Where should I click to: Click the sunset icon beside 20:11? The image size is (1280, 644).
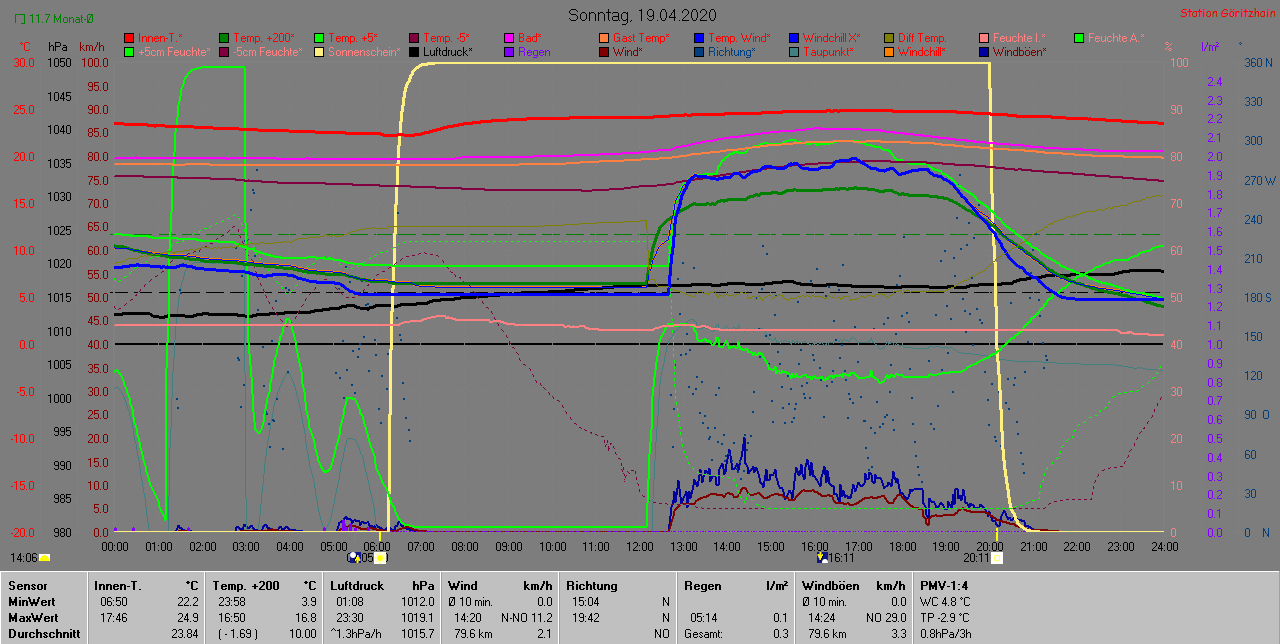(997, 558)
